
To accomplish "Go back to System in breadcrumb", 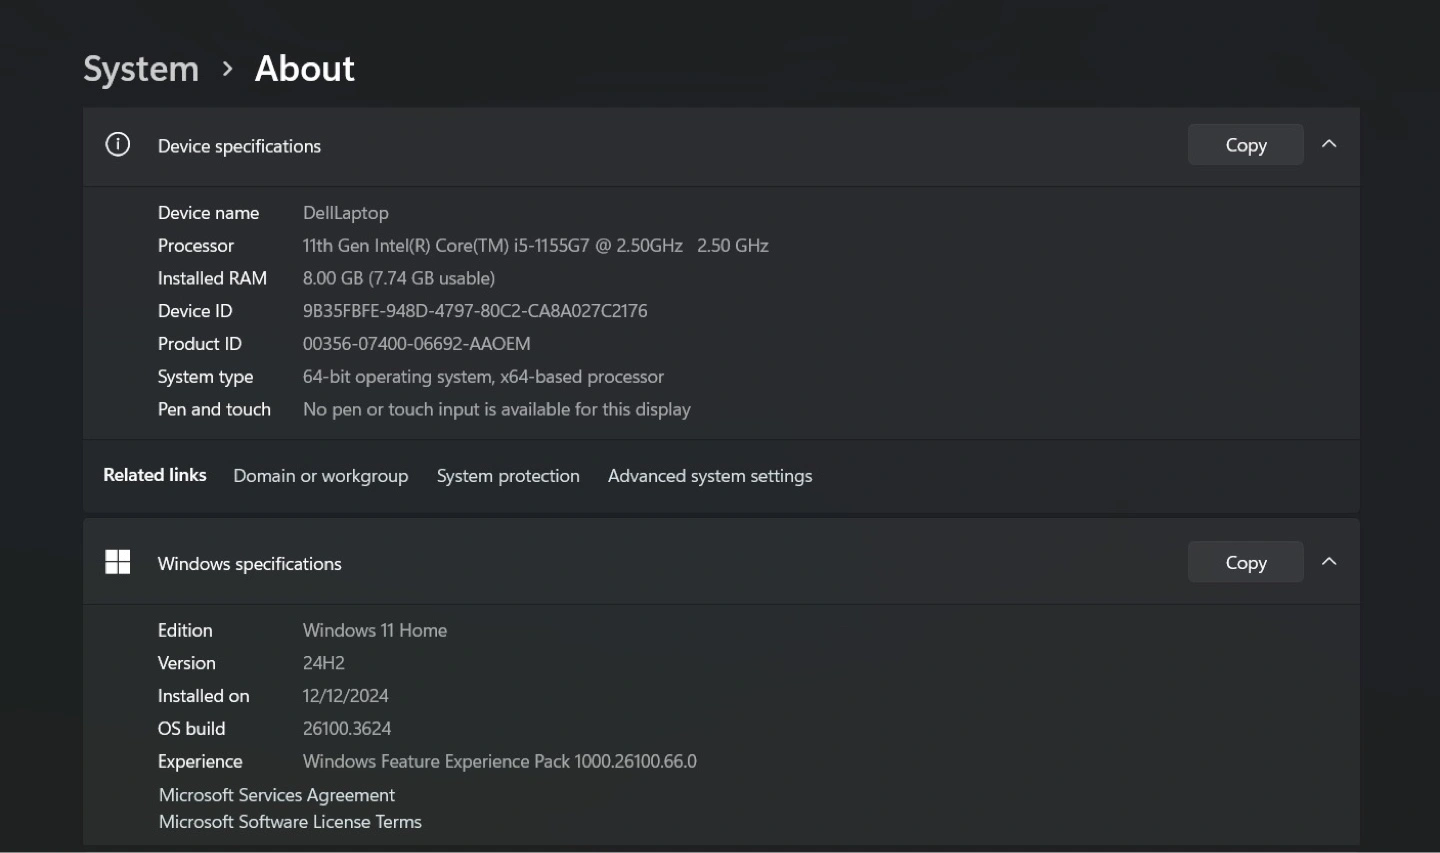I will (x=141, y=69).
